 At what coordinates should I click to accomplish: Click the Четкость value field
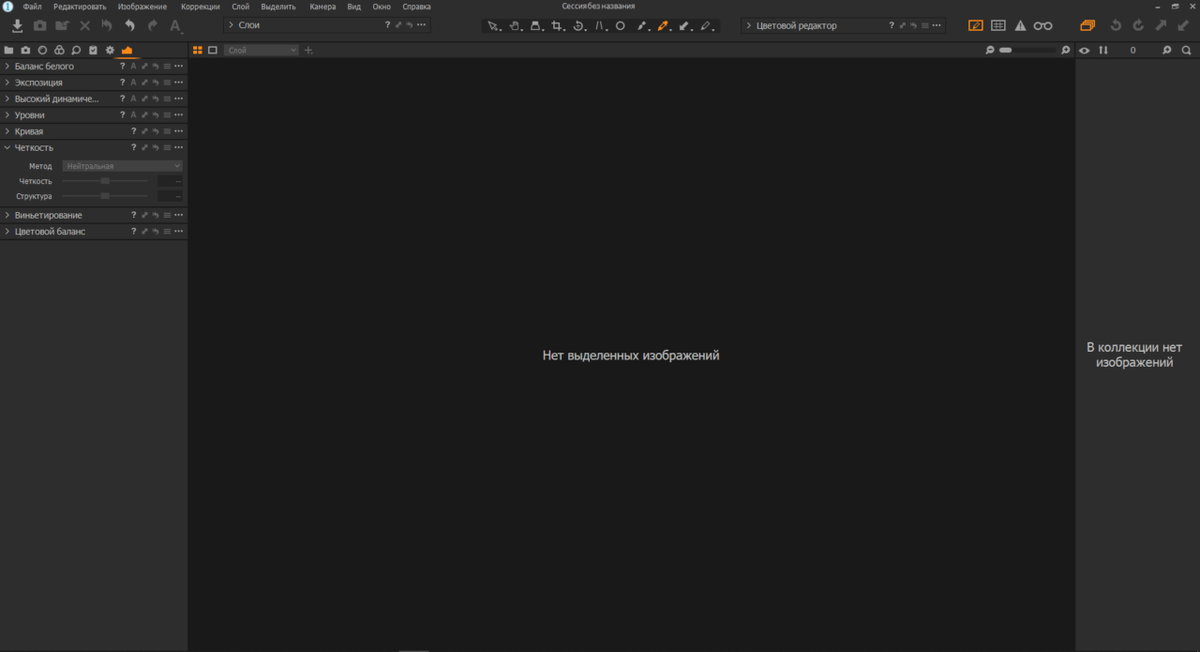pyautogui.click(x=170, y=181)
